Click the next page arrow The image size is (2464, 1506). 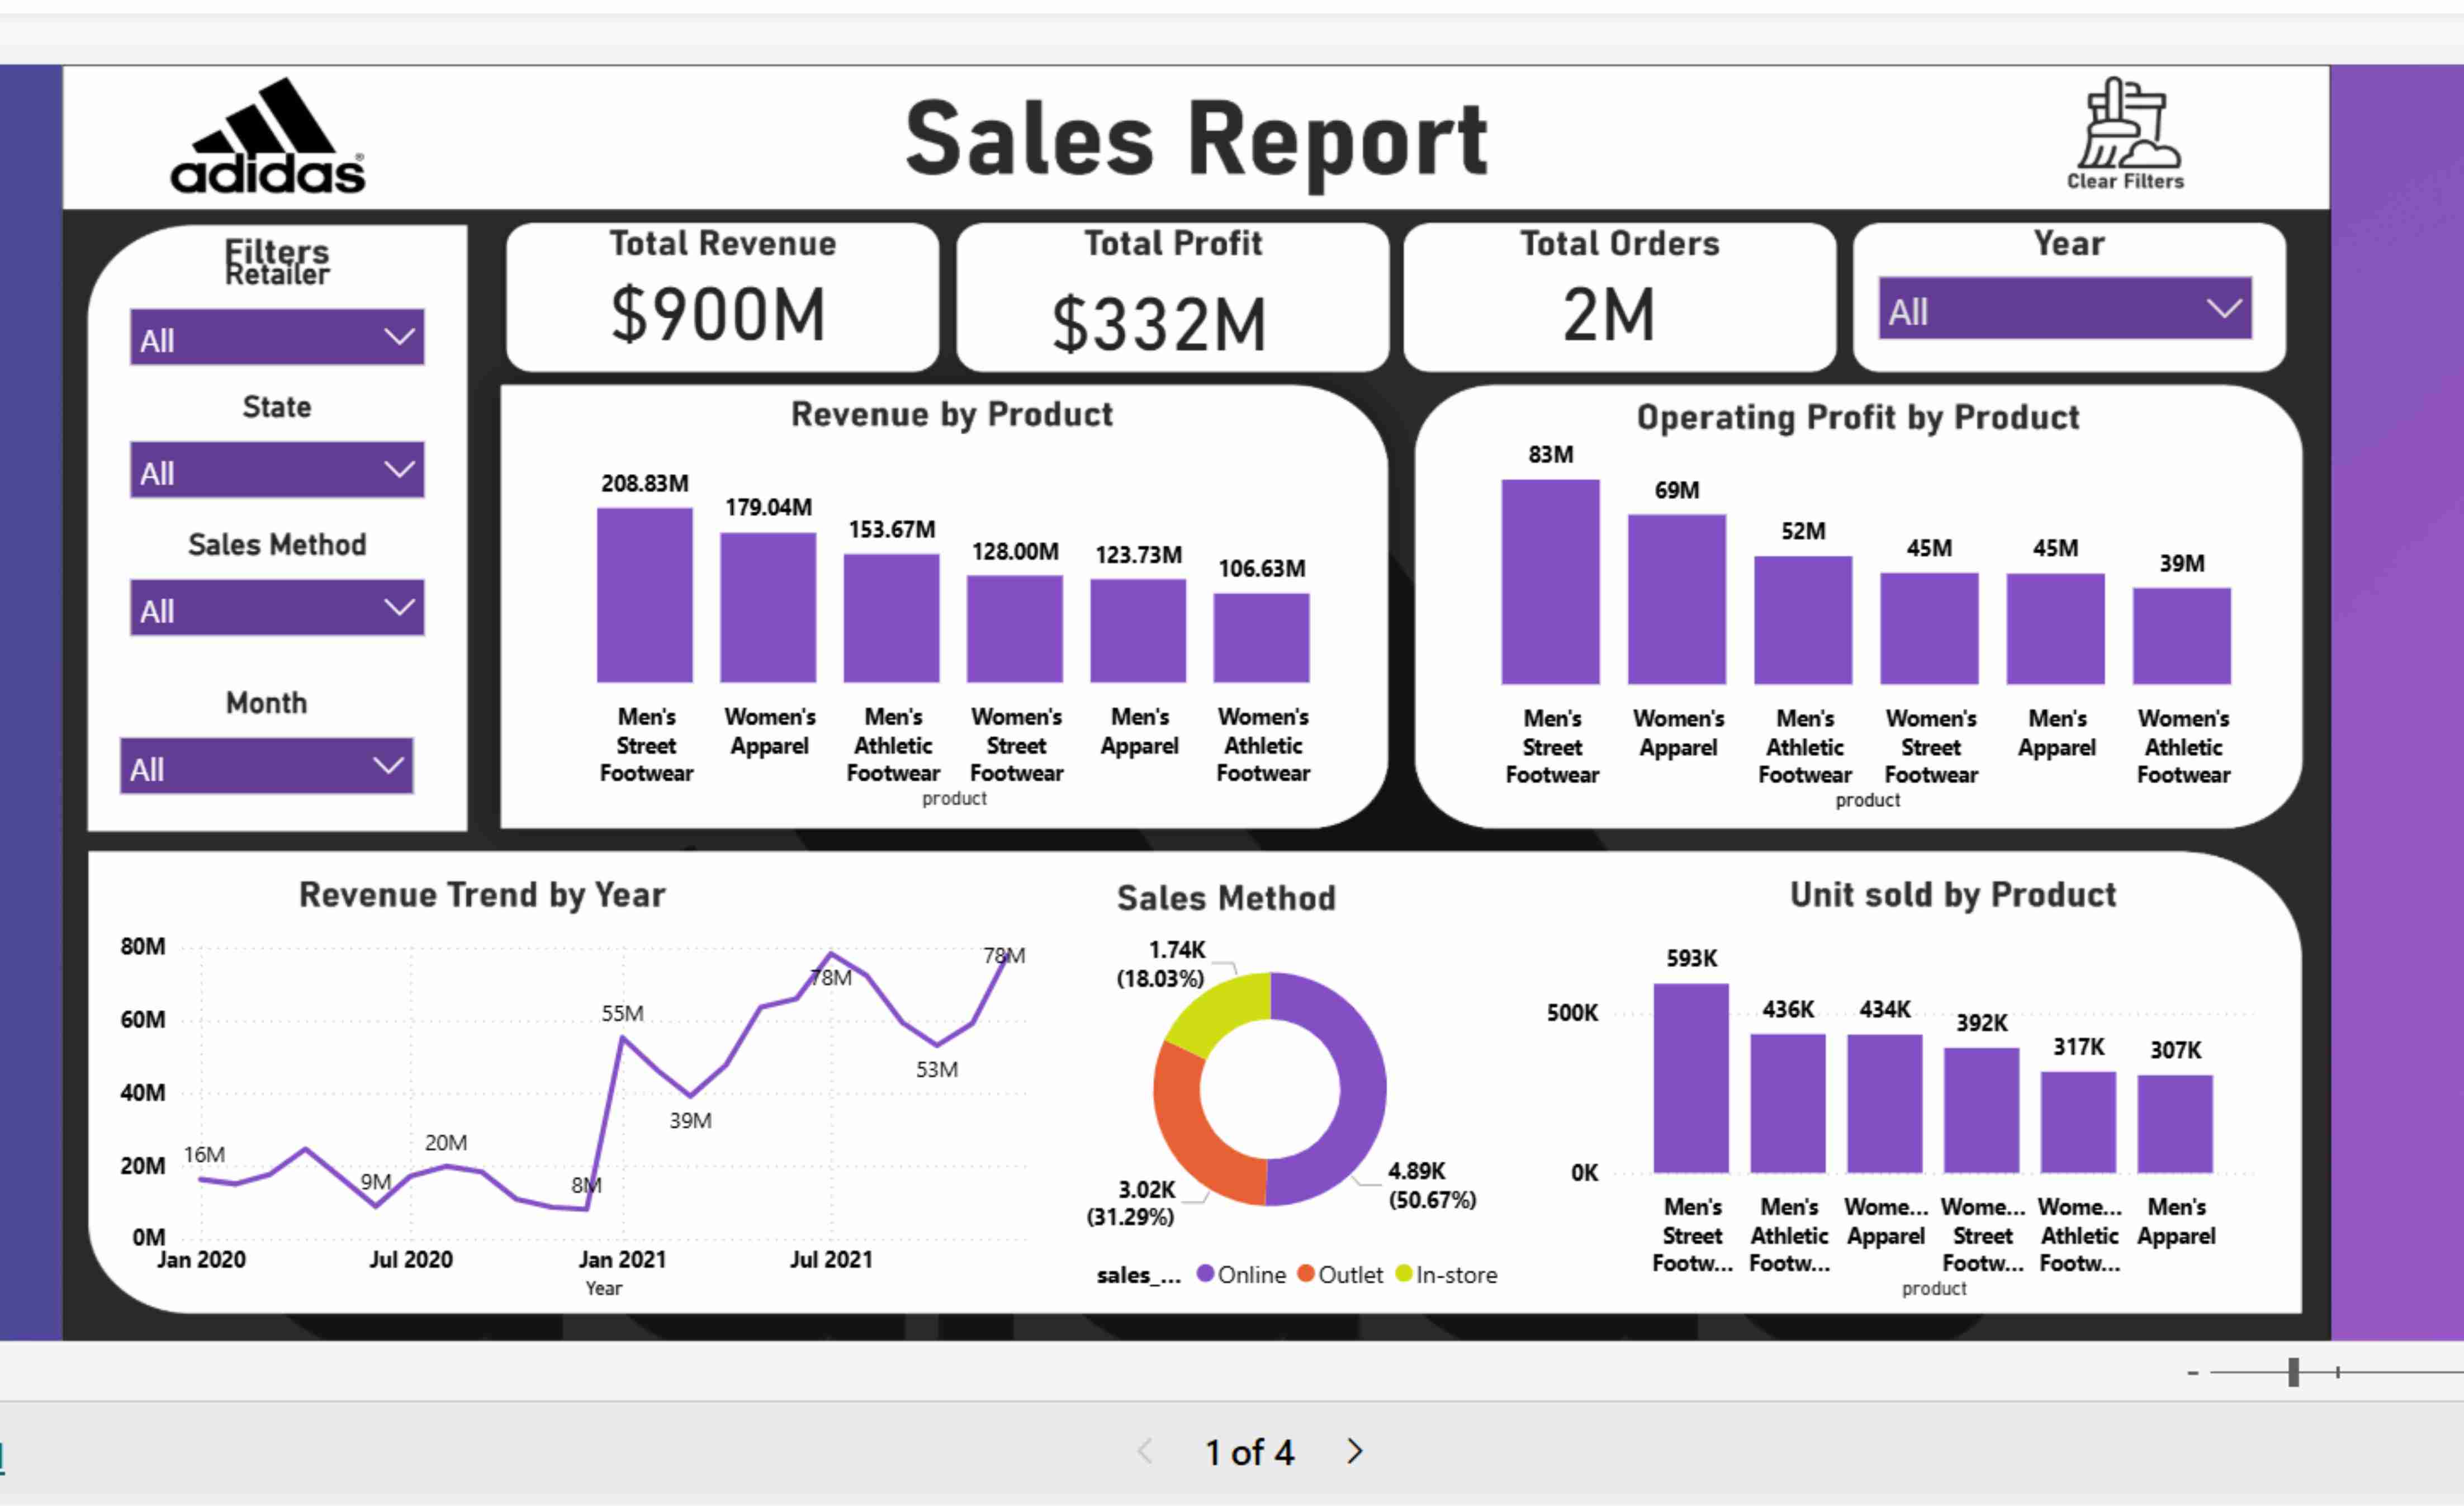click(x=1355, y=1451)
